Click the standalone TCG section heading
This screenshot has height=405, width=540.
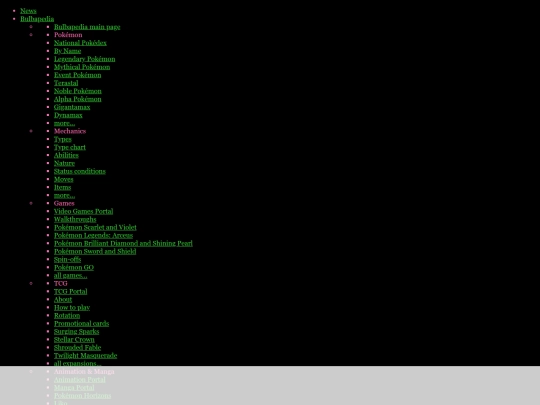click(61, 284)
